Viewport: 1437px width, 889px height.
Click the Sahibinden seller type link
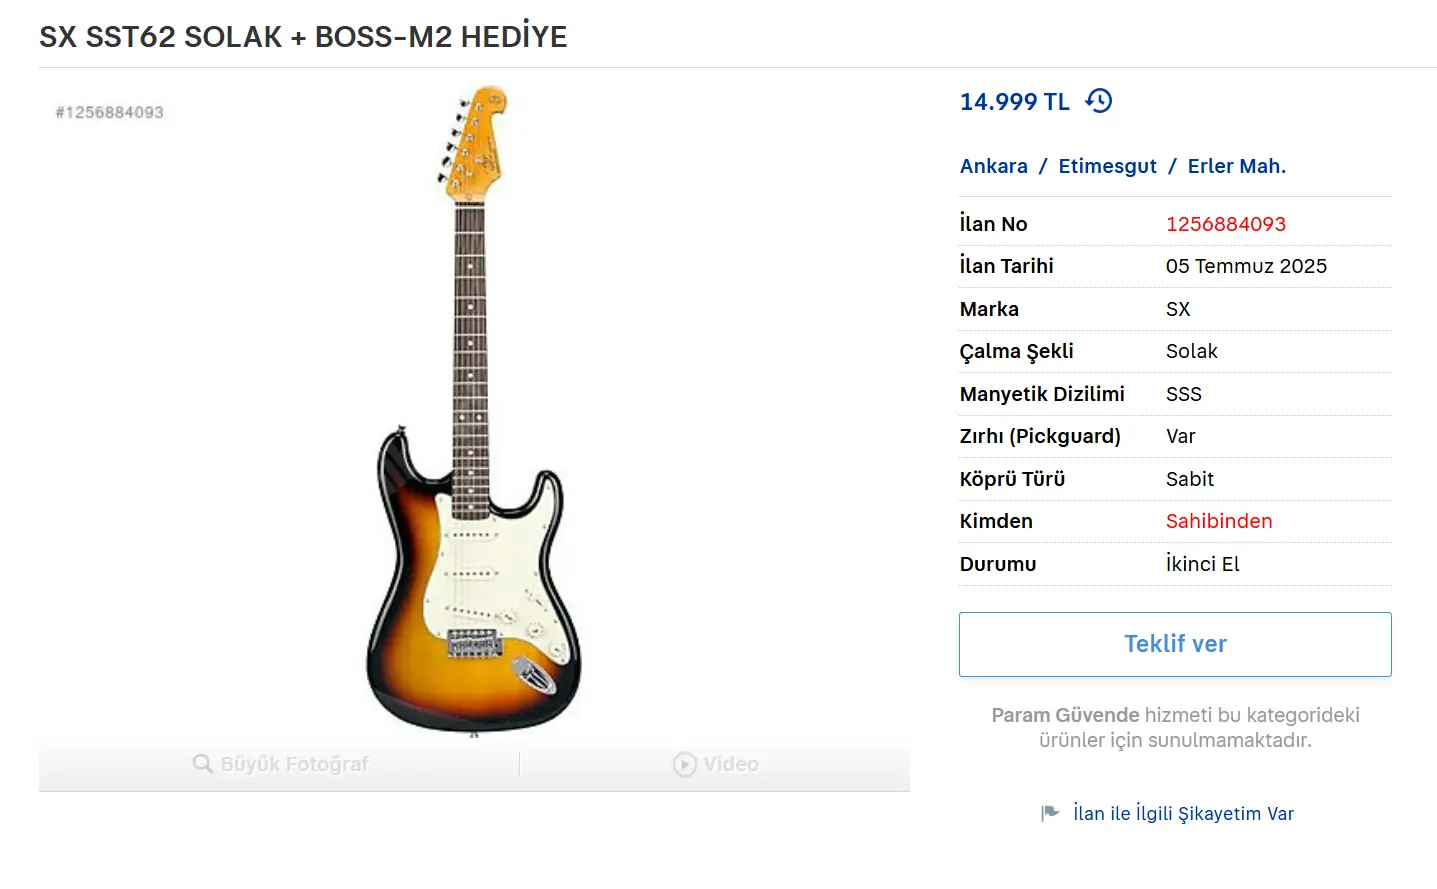[1219, 521]
